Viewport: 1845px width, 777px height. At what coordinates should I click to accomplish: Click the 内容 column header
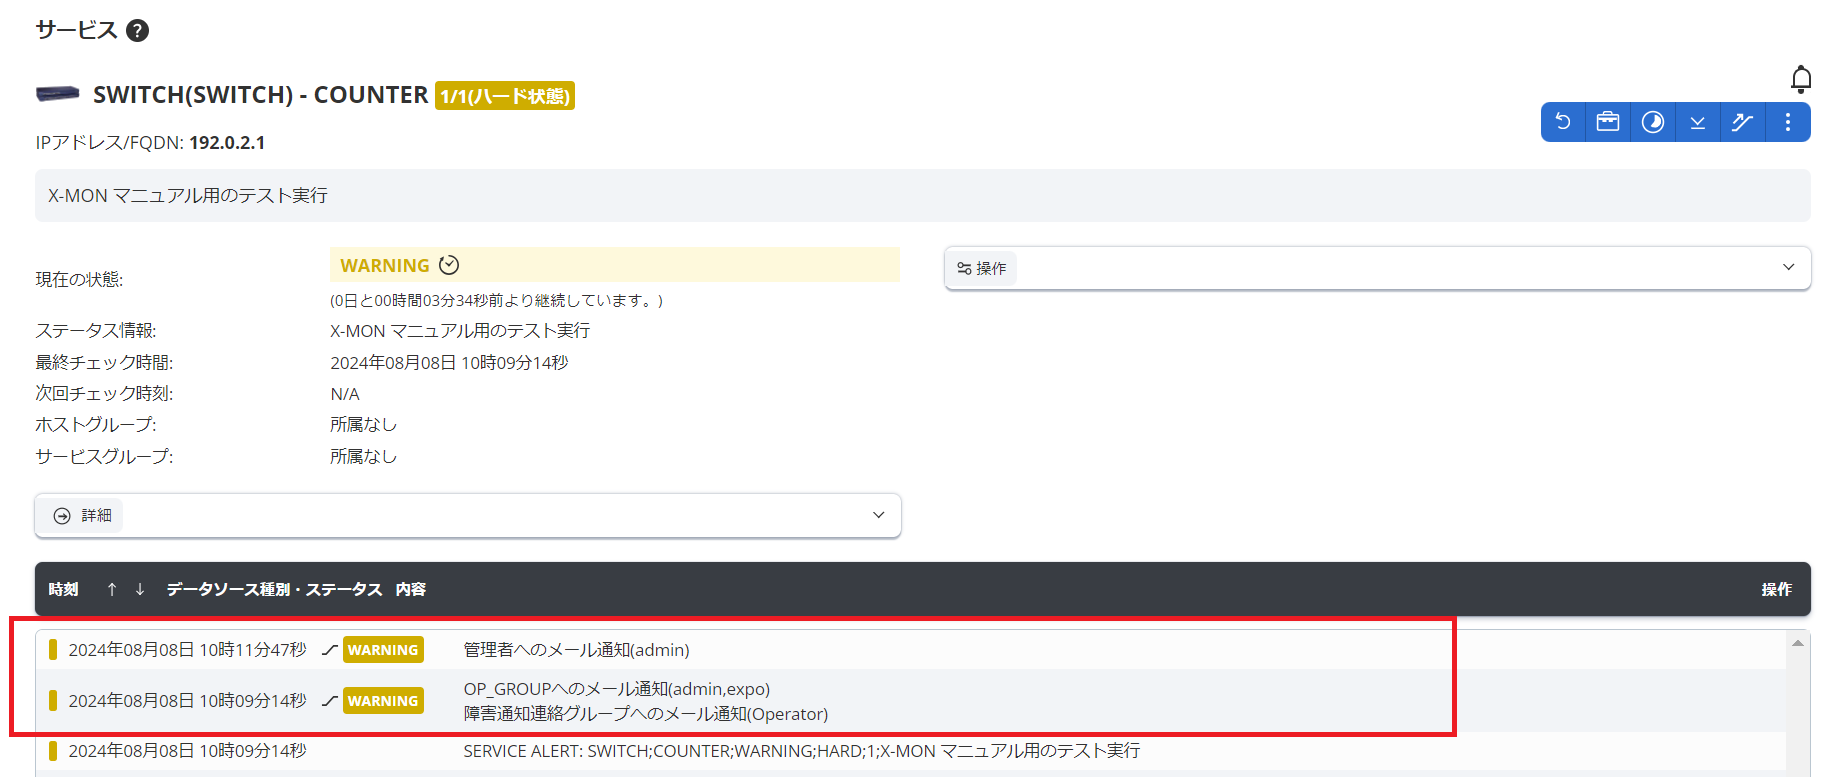point(410,589)
